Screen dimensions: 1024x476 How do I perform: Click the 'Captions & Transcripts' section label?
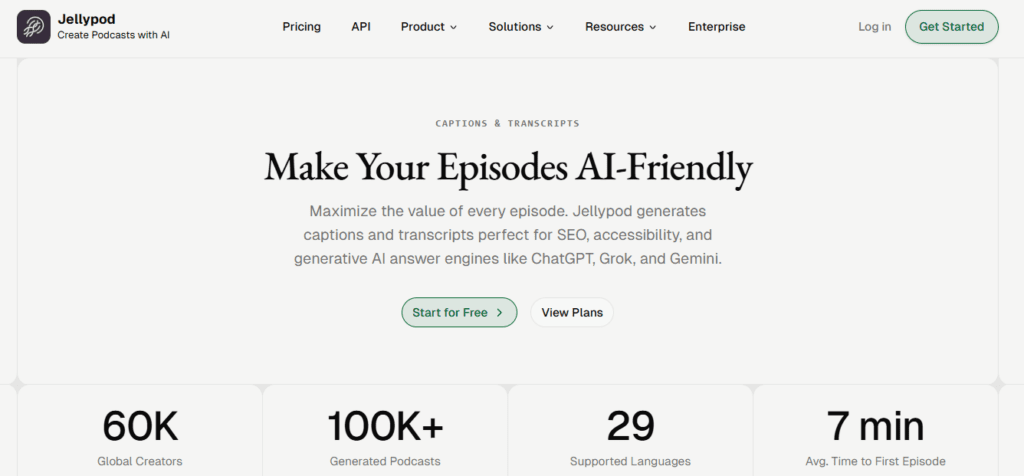coord(507,124)
